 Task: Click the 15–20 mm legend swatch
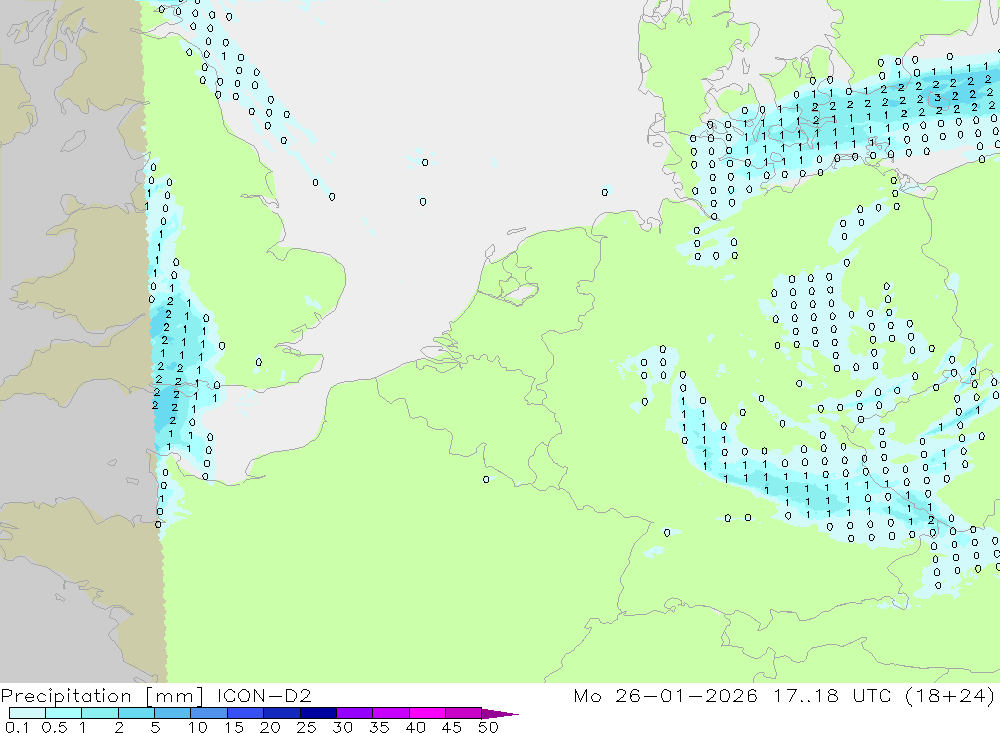(x=245, y=713)
